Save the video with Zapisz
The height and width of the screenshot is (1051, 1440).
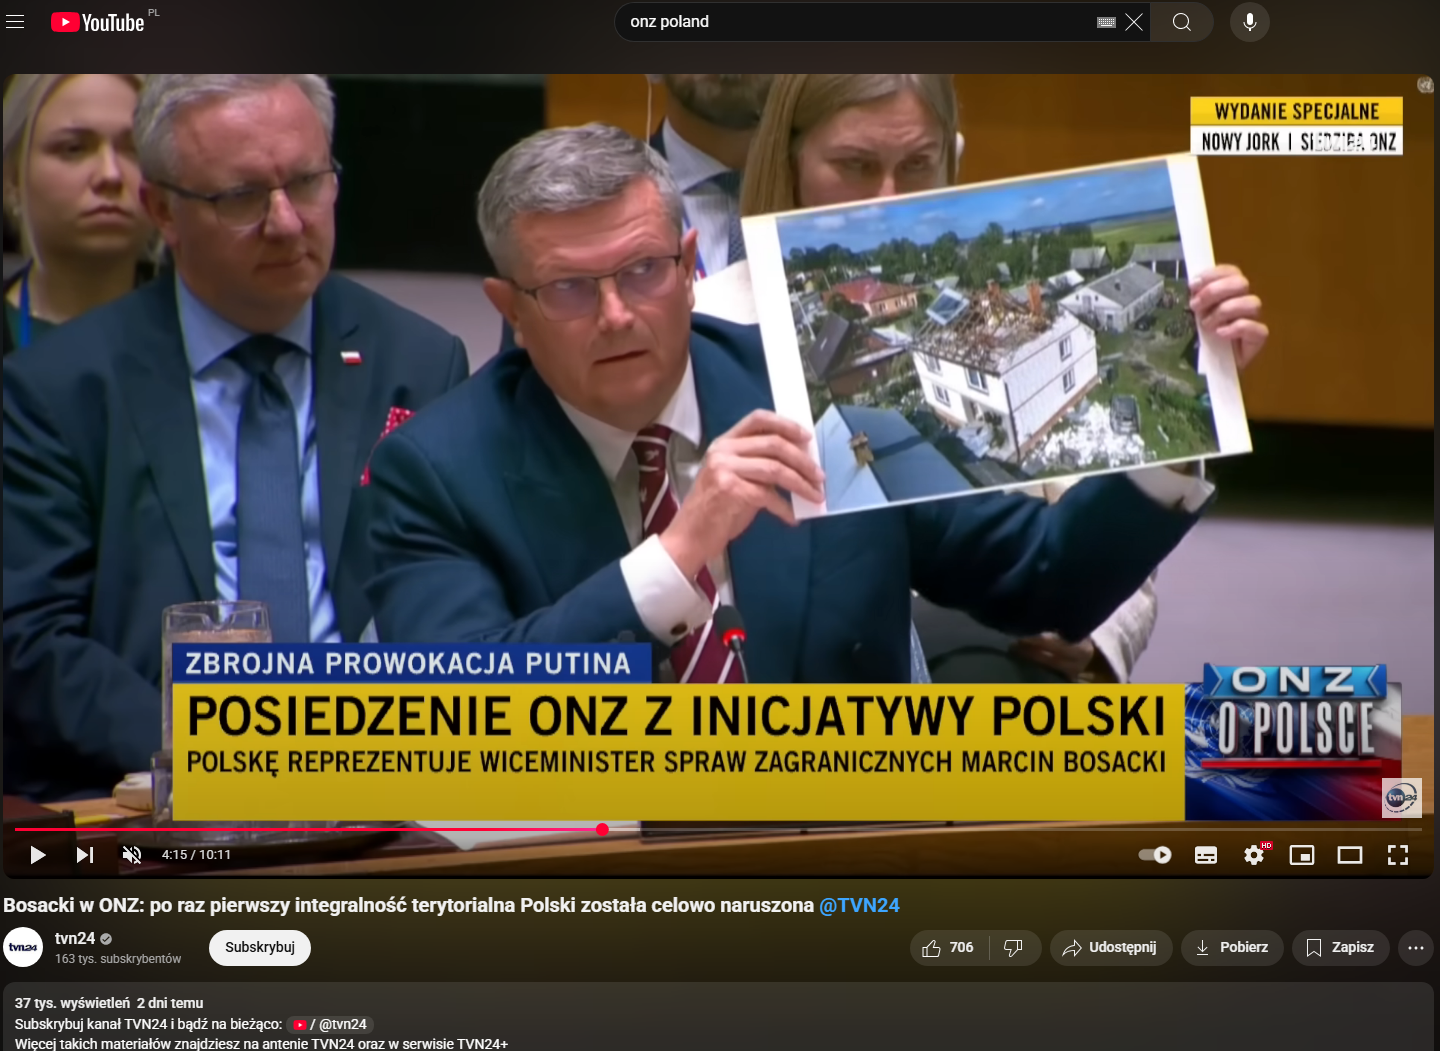[x=1341, y=948]
